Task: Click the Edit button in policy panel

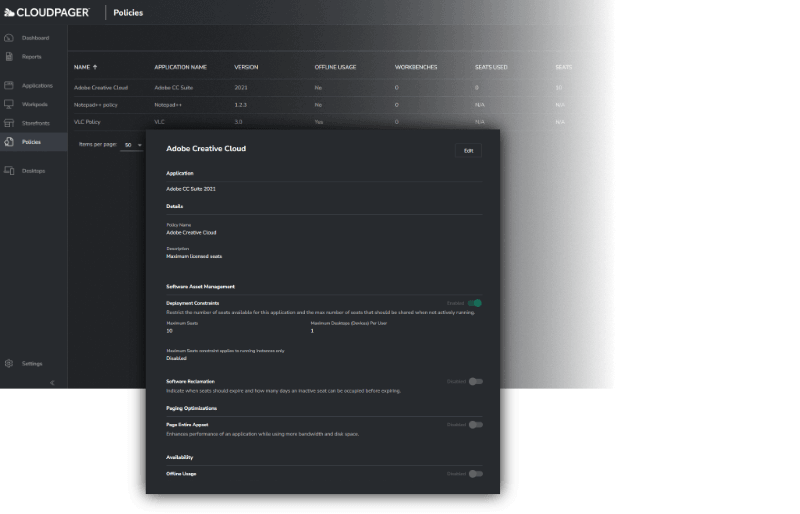Action: [x=468, y=151]
